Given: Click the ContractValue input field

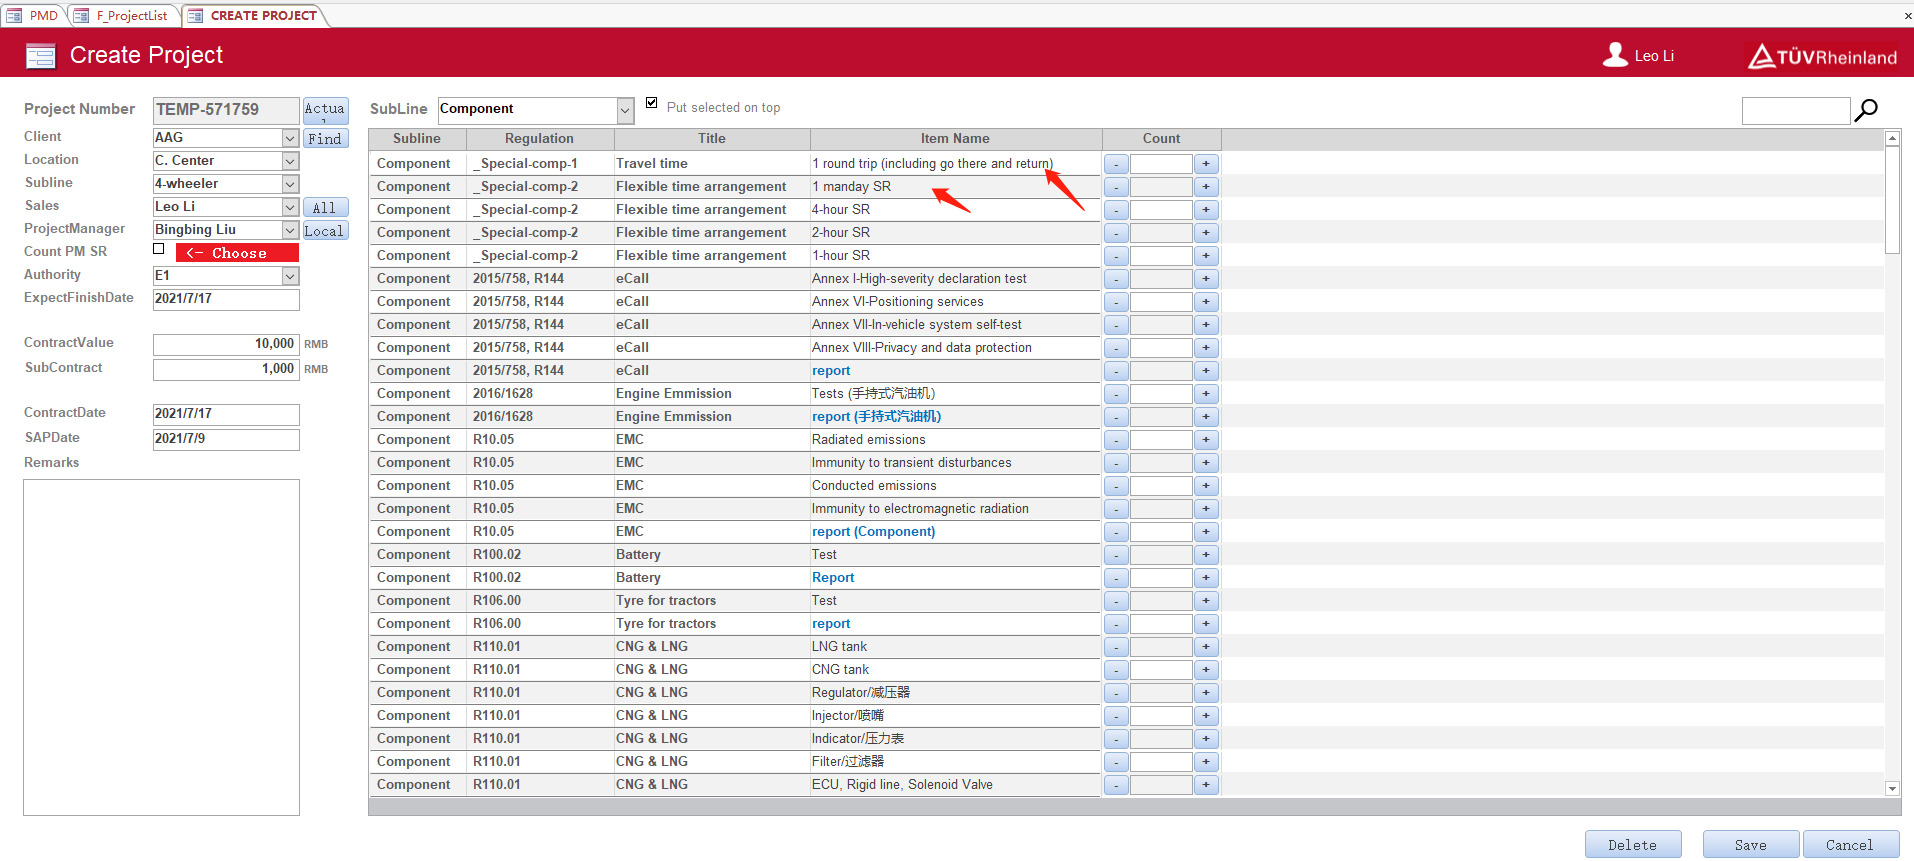Looking at the screenshot, I should click(x=226, y=344).
